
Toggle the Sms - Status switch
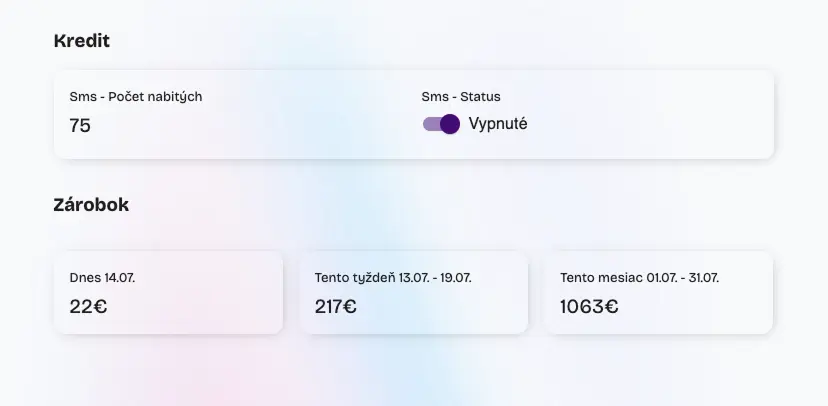[x=441, y=124]
